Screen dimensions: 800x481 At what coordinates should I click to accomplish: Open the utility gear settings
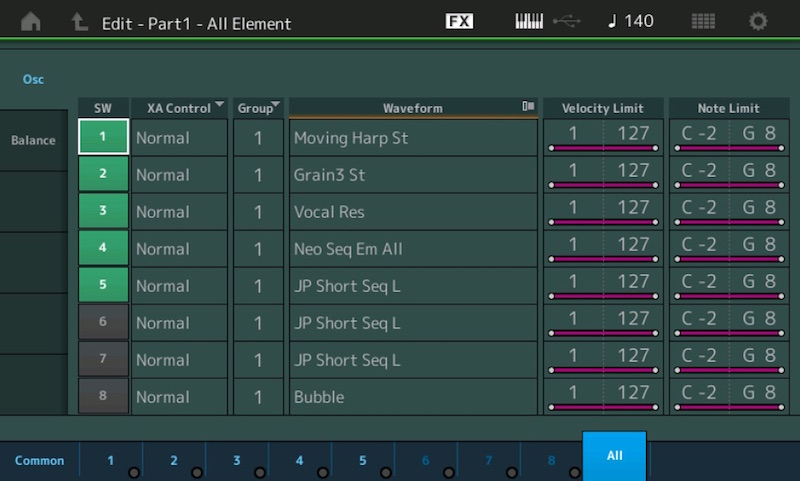tap(758, 21)
